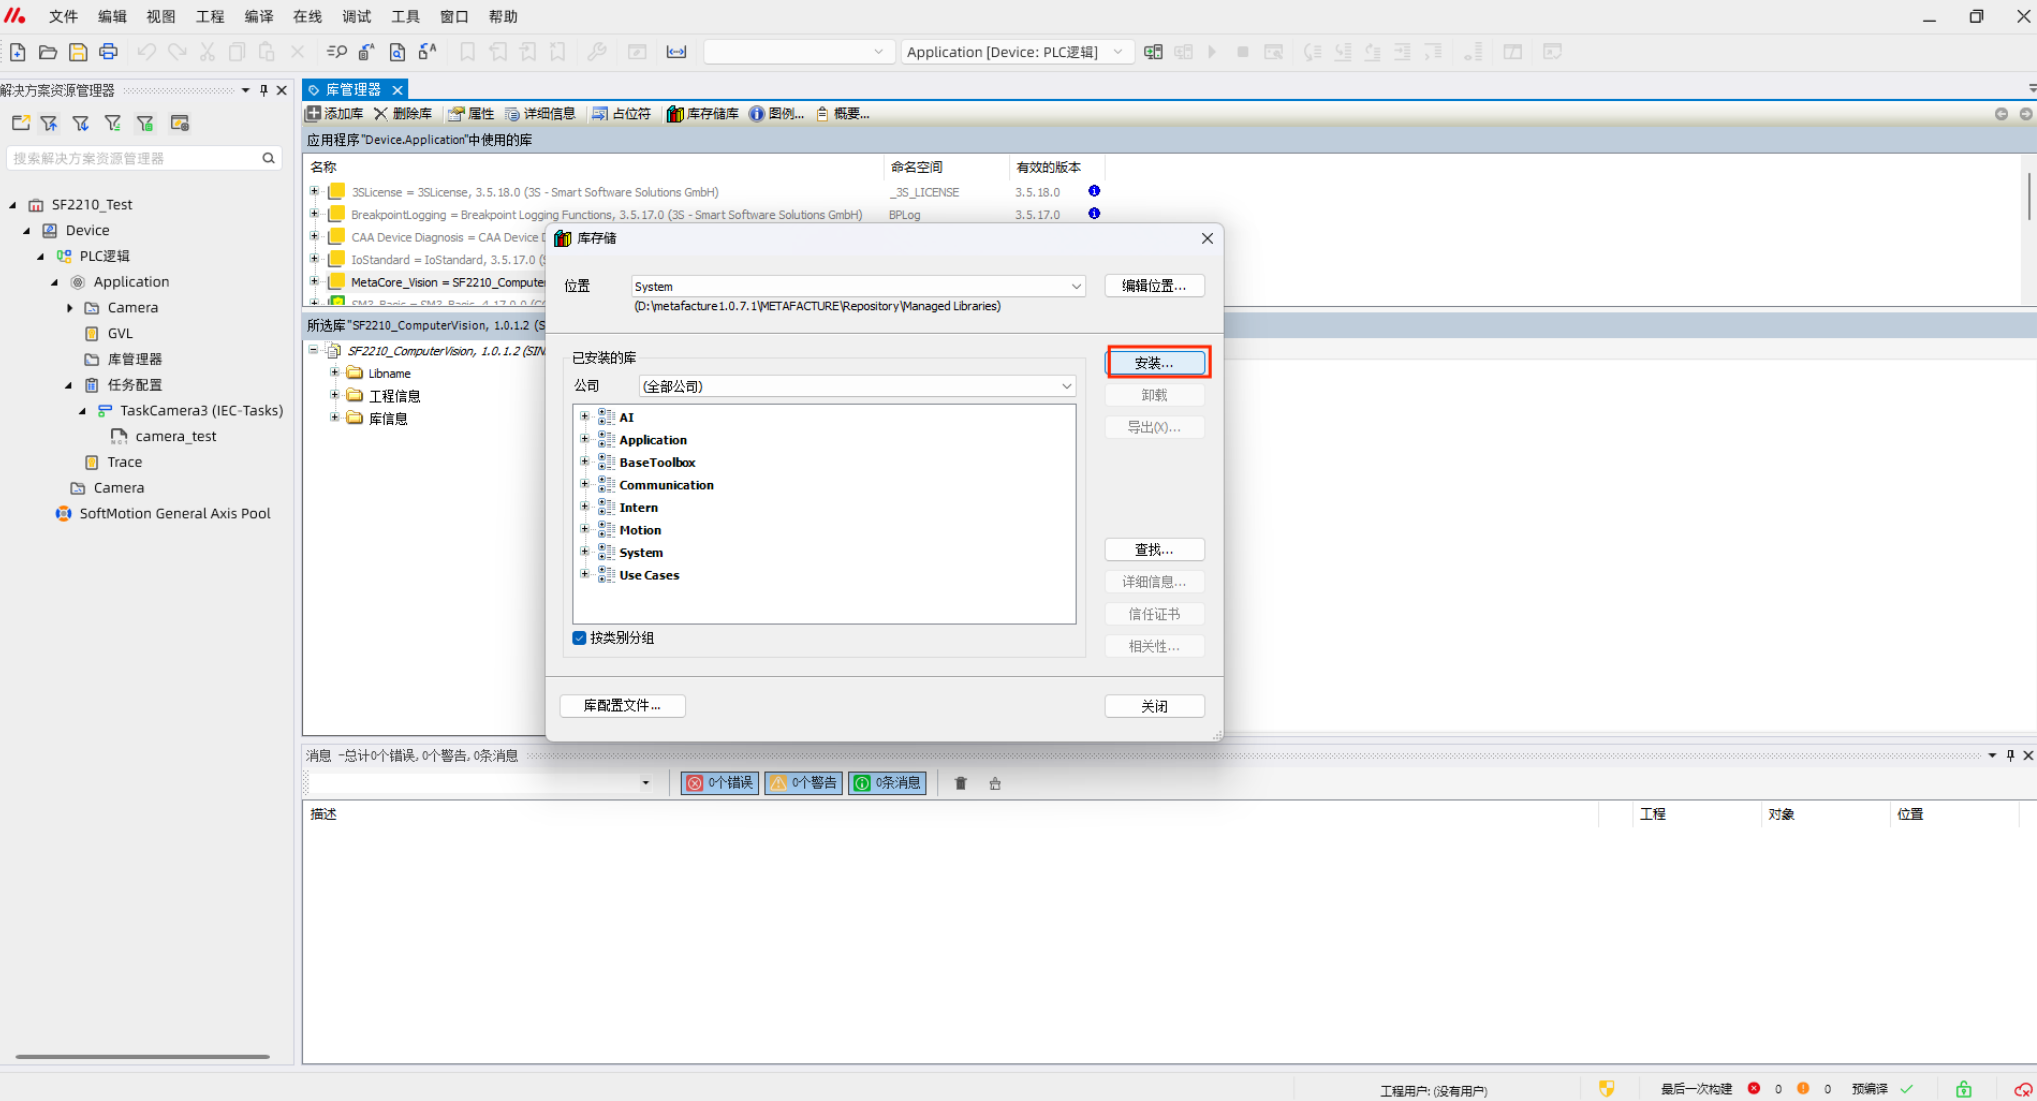Uncheck the 按类别分组 checkbox

click(x=579, y=638)
